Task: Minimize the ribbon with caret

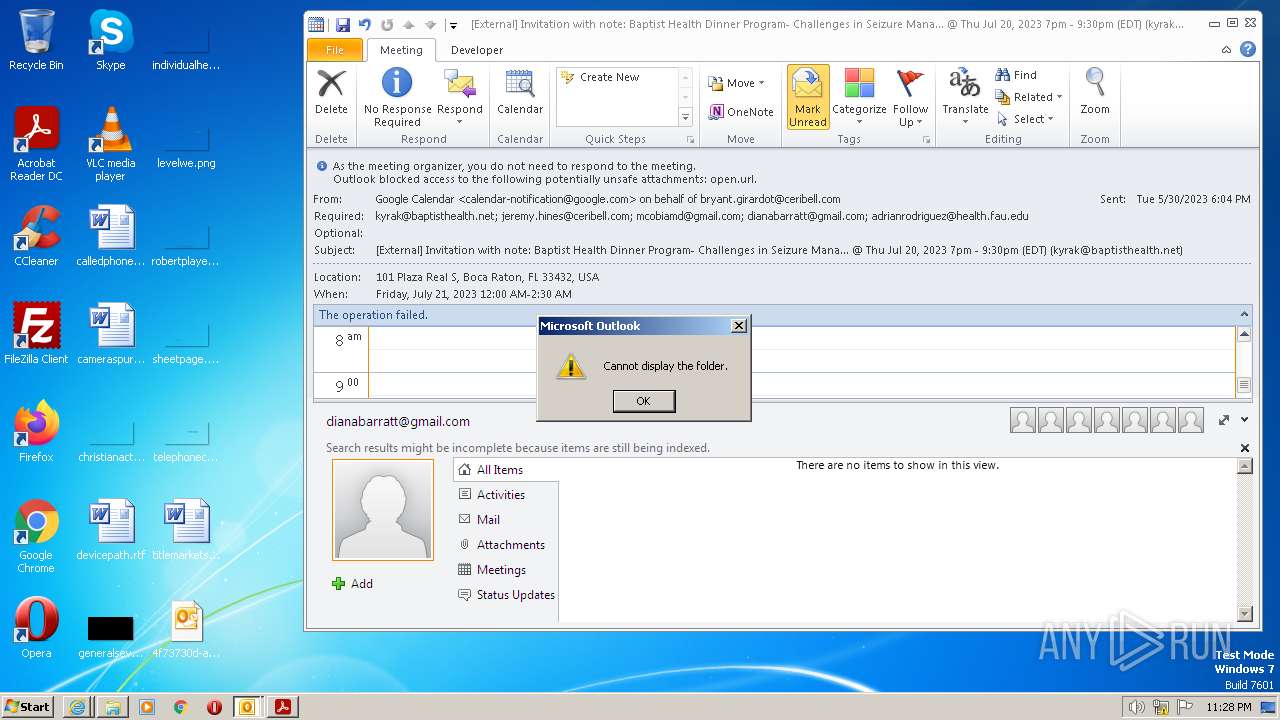Action: click(x=1226, y=49)
